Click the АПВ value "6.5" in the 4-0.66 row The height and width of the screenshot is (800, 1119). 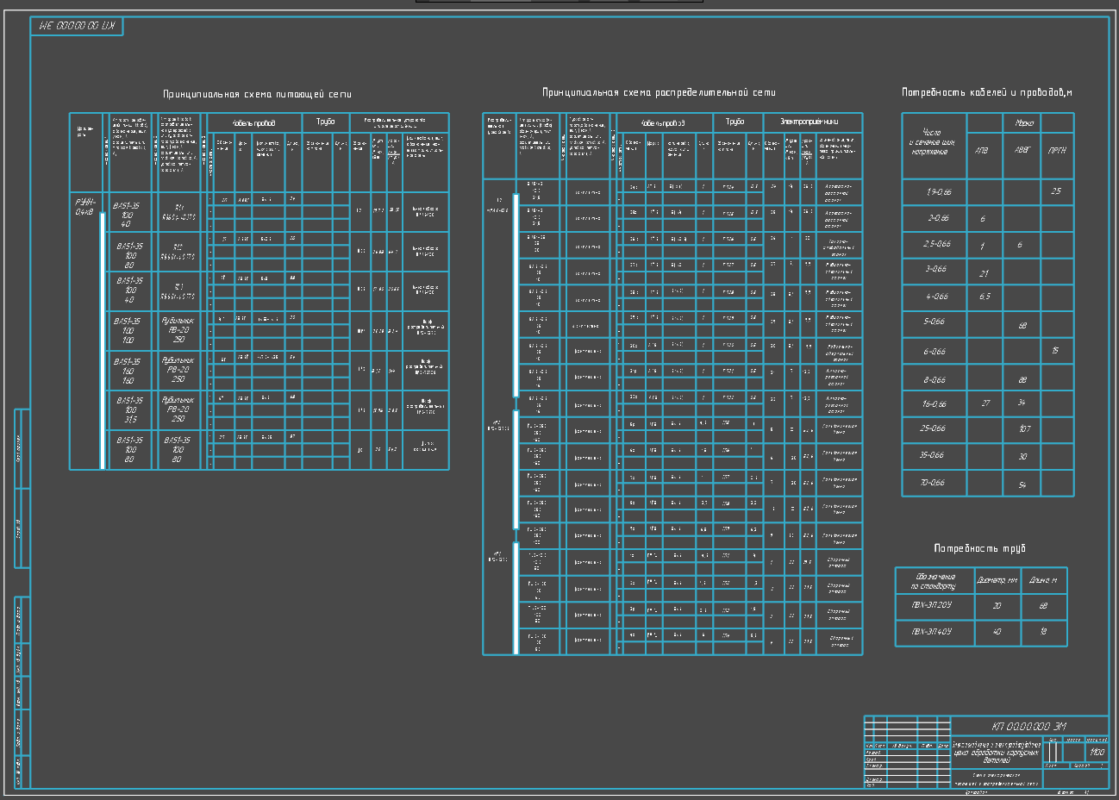pyautogui.click(x=985, y=297)
